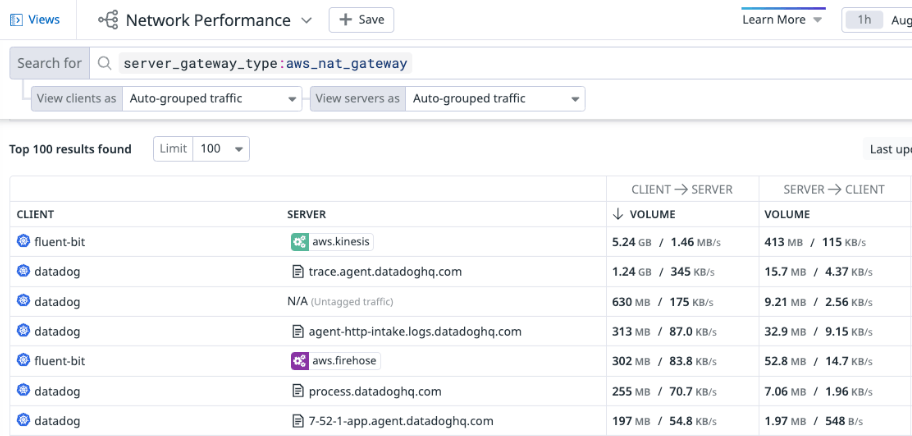Viewport: 912px width, 436px height.
Task: Select 7-52-1-app.agent.datadoghq.com server
Action: point(401,421)
